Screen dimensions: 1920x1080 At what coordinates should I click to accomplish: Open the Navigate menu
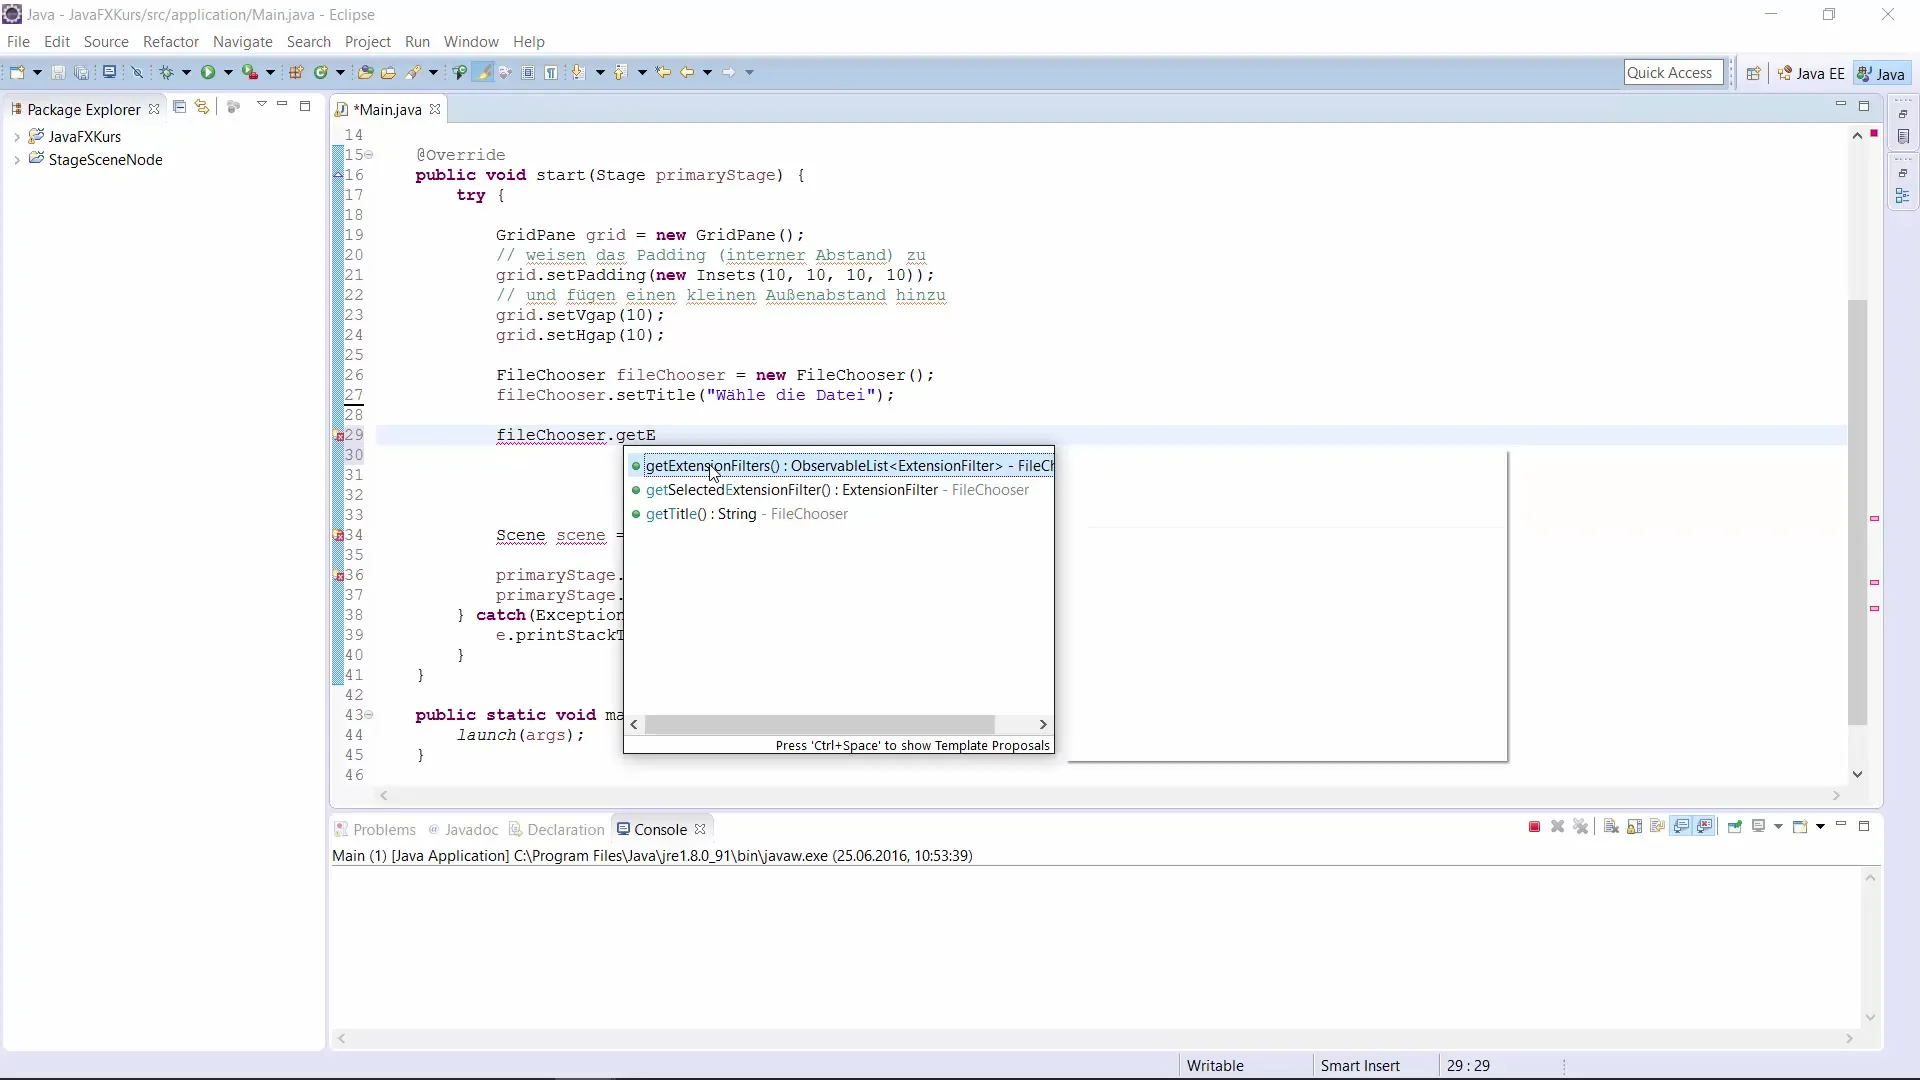coord(243,42)
